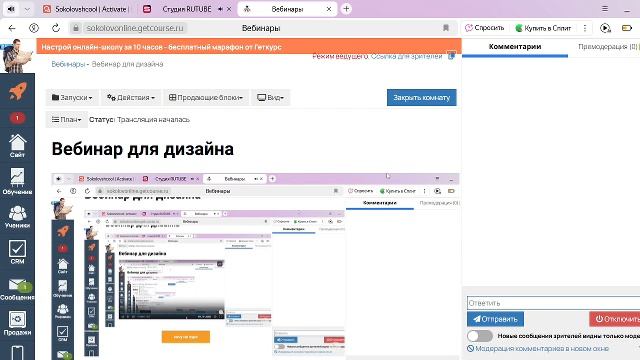Screen dimensions: 640x360
Task: Open the Сообщения envelope icon in sidebar
Action: 17,289
